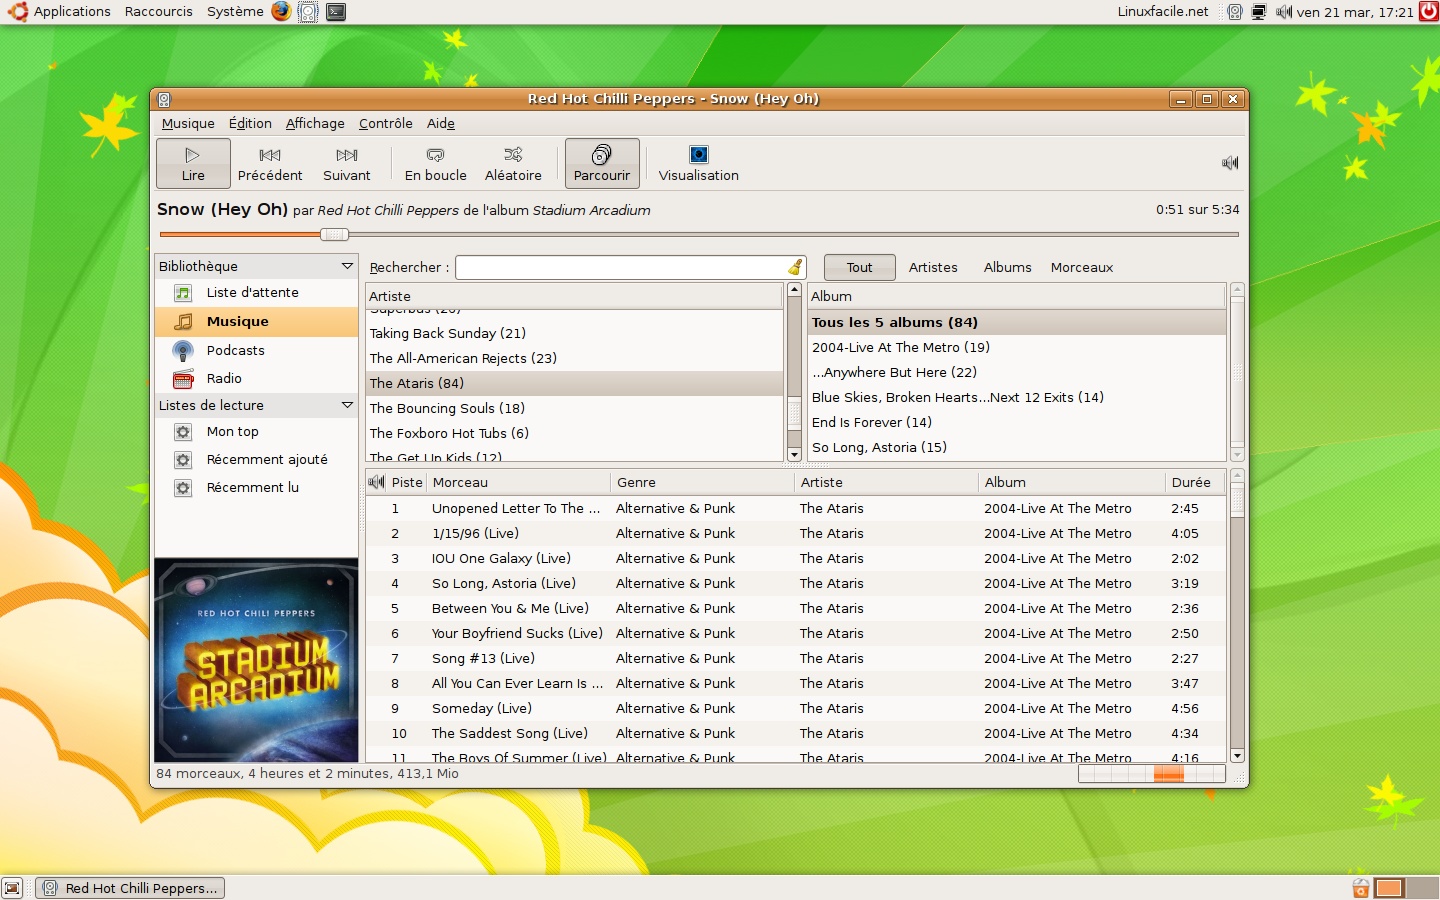Filter search by Artistes

tap(933, 267)
